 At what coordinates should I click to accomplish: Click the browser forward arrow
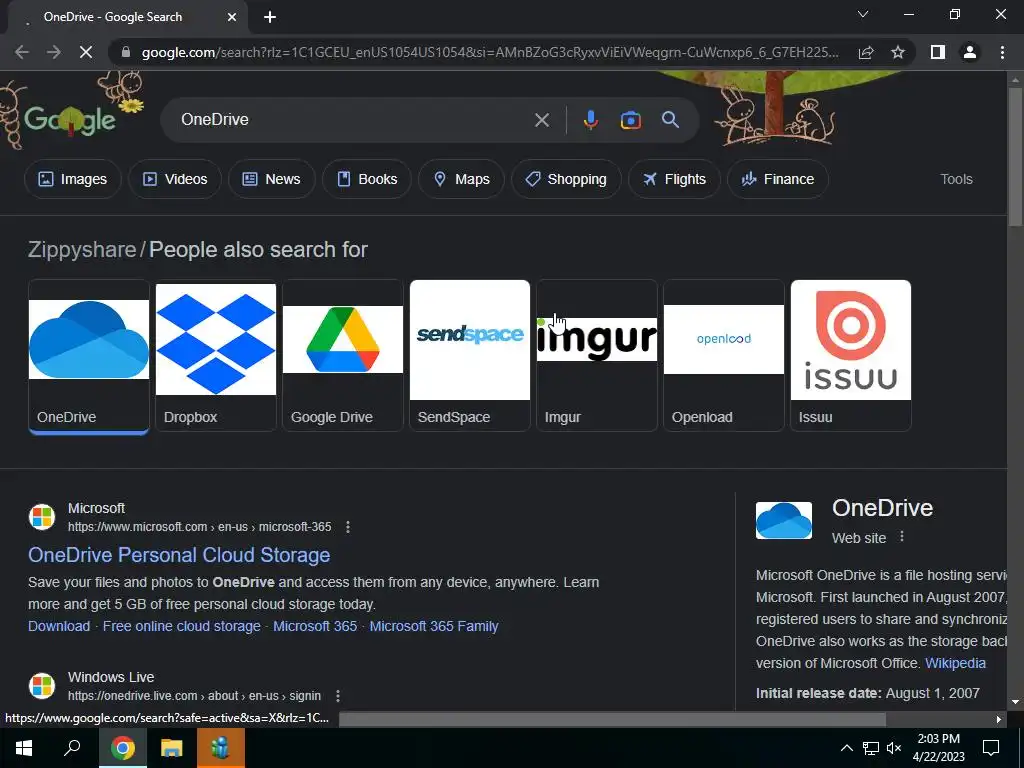(x=54, y=52)
